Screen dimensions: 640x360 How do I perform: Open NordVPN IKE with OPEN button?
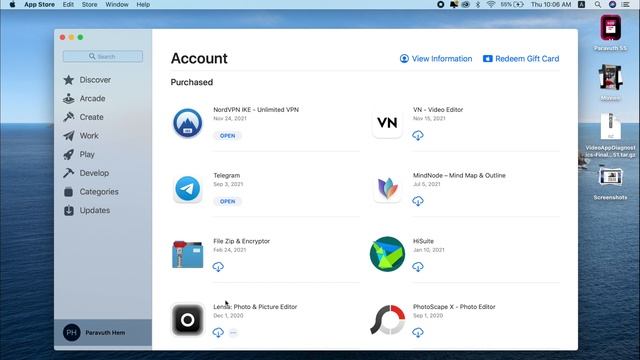pyautogui.click(x=227, y=136)
